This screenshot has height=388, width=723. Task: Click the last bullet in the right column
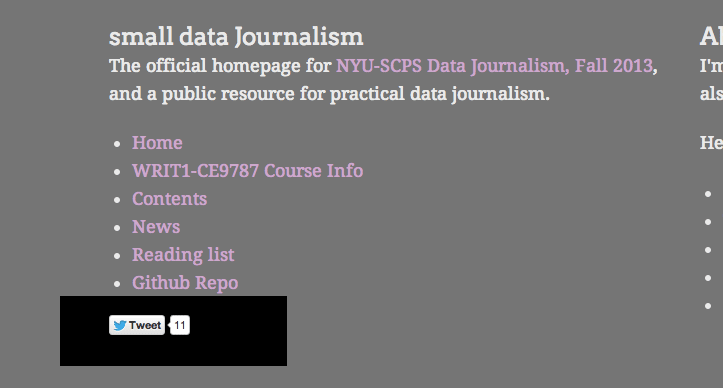[708, 306]
